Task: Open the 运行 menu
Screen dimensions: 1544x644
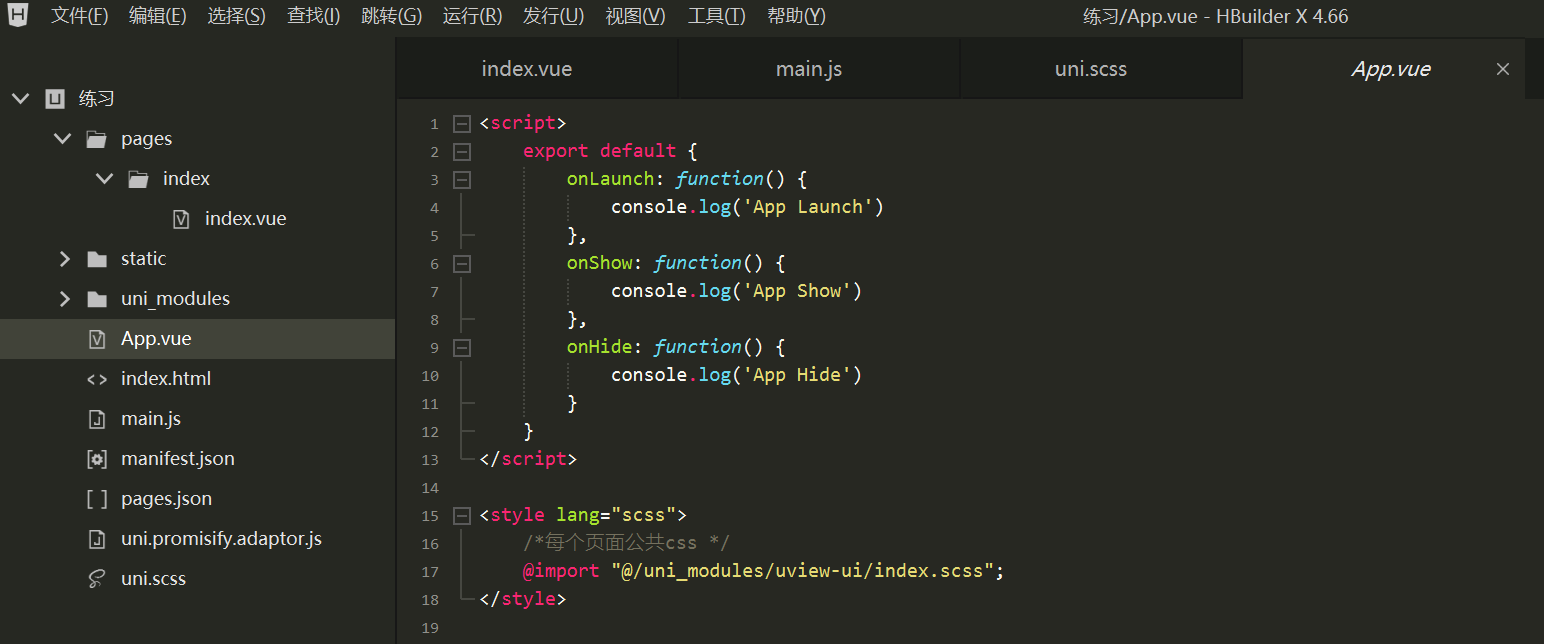Action: (471, 15)
